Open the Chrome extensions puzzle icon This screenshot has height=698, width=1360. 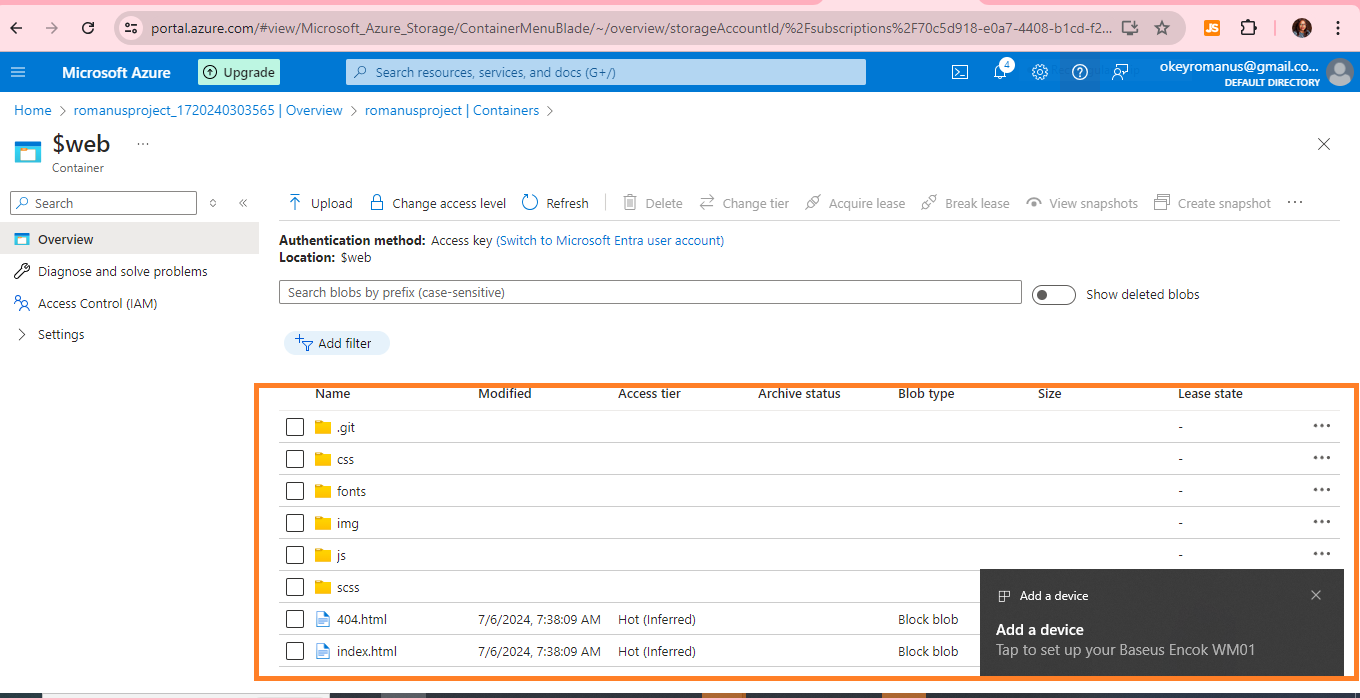click(x=1248, y=28)
